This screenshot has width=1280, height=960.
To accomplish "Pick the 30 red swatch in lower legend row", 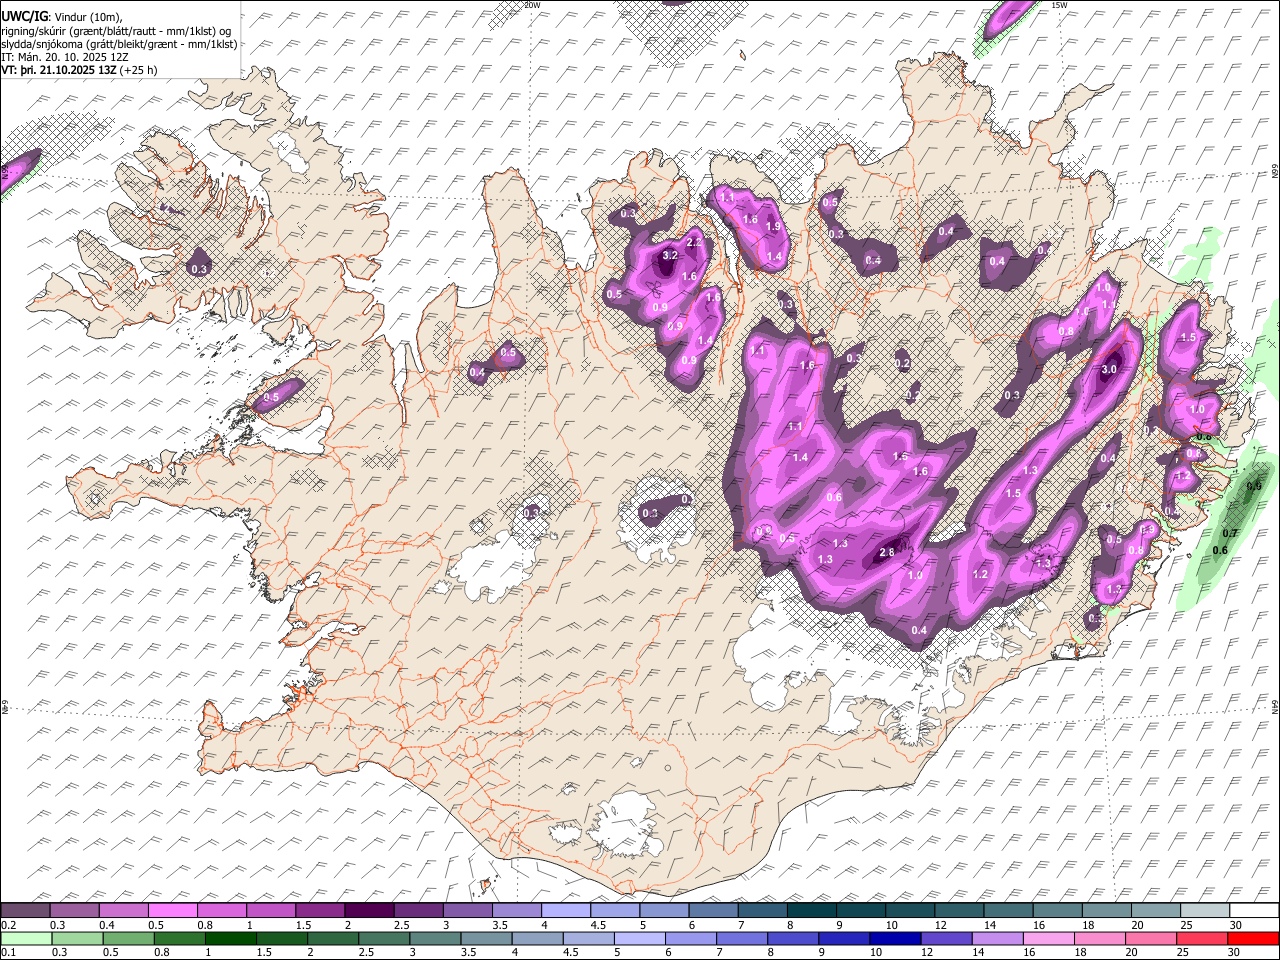I will click(x=1252, y=938).
